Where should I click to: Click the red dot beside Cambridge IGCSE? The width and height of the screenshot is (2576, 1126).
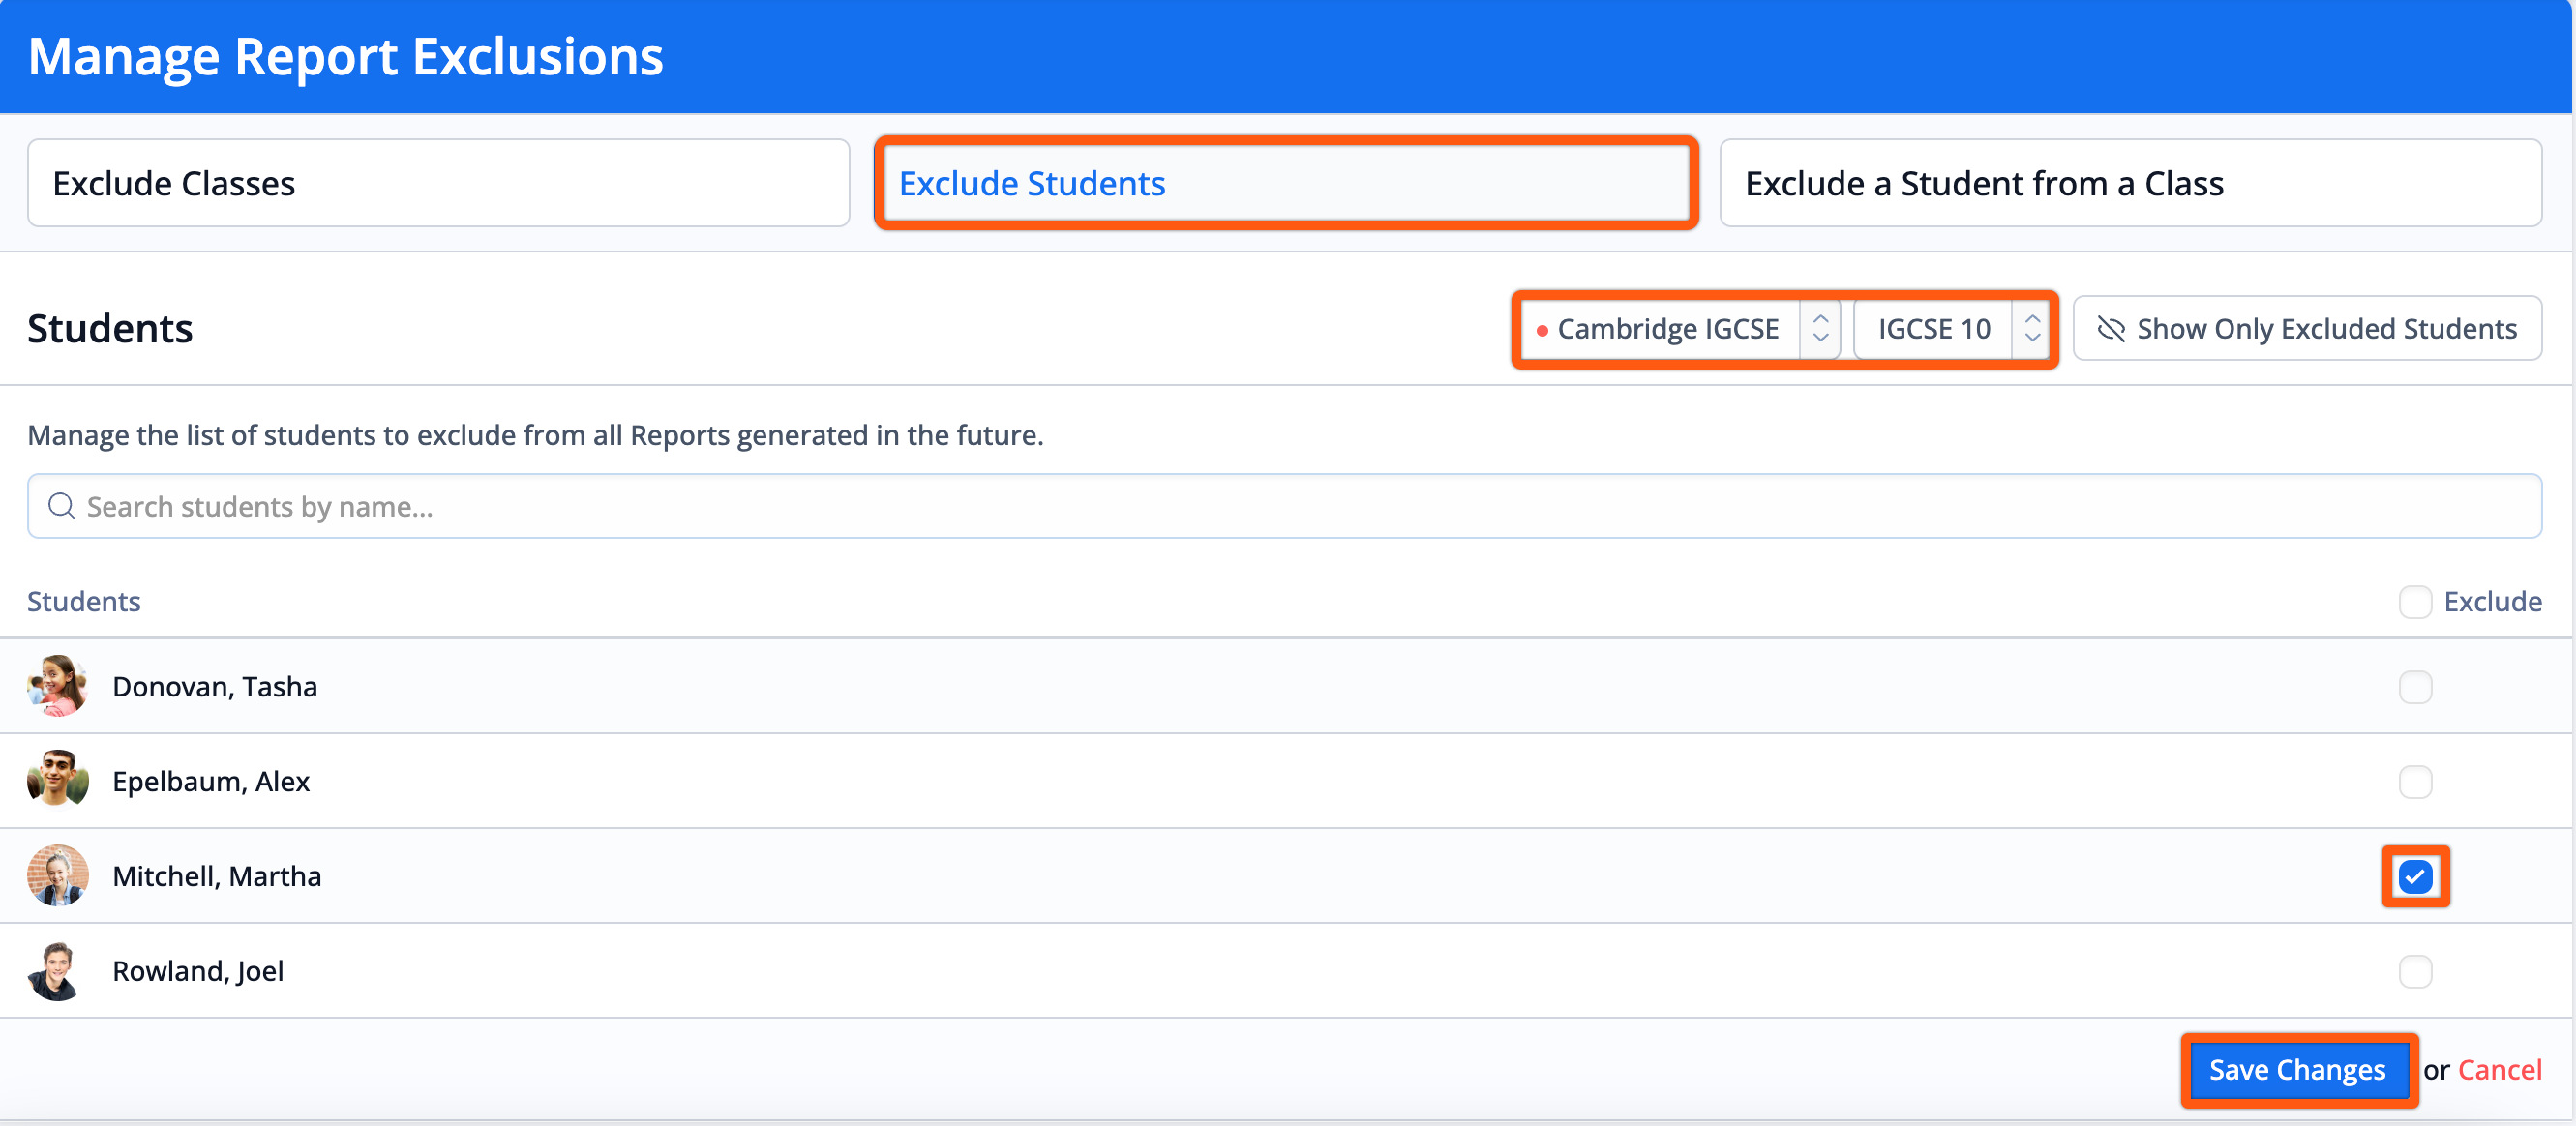pyautogui.click(x=1542, y=330)
